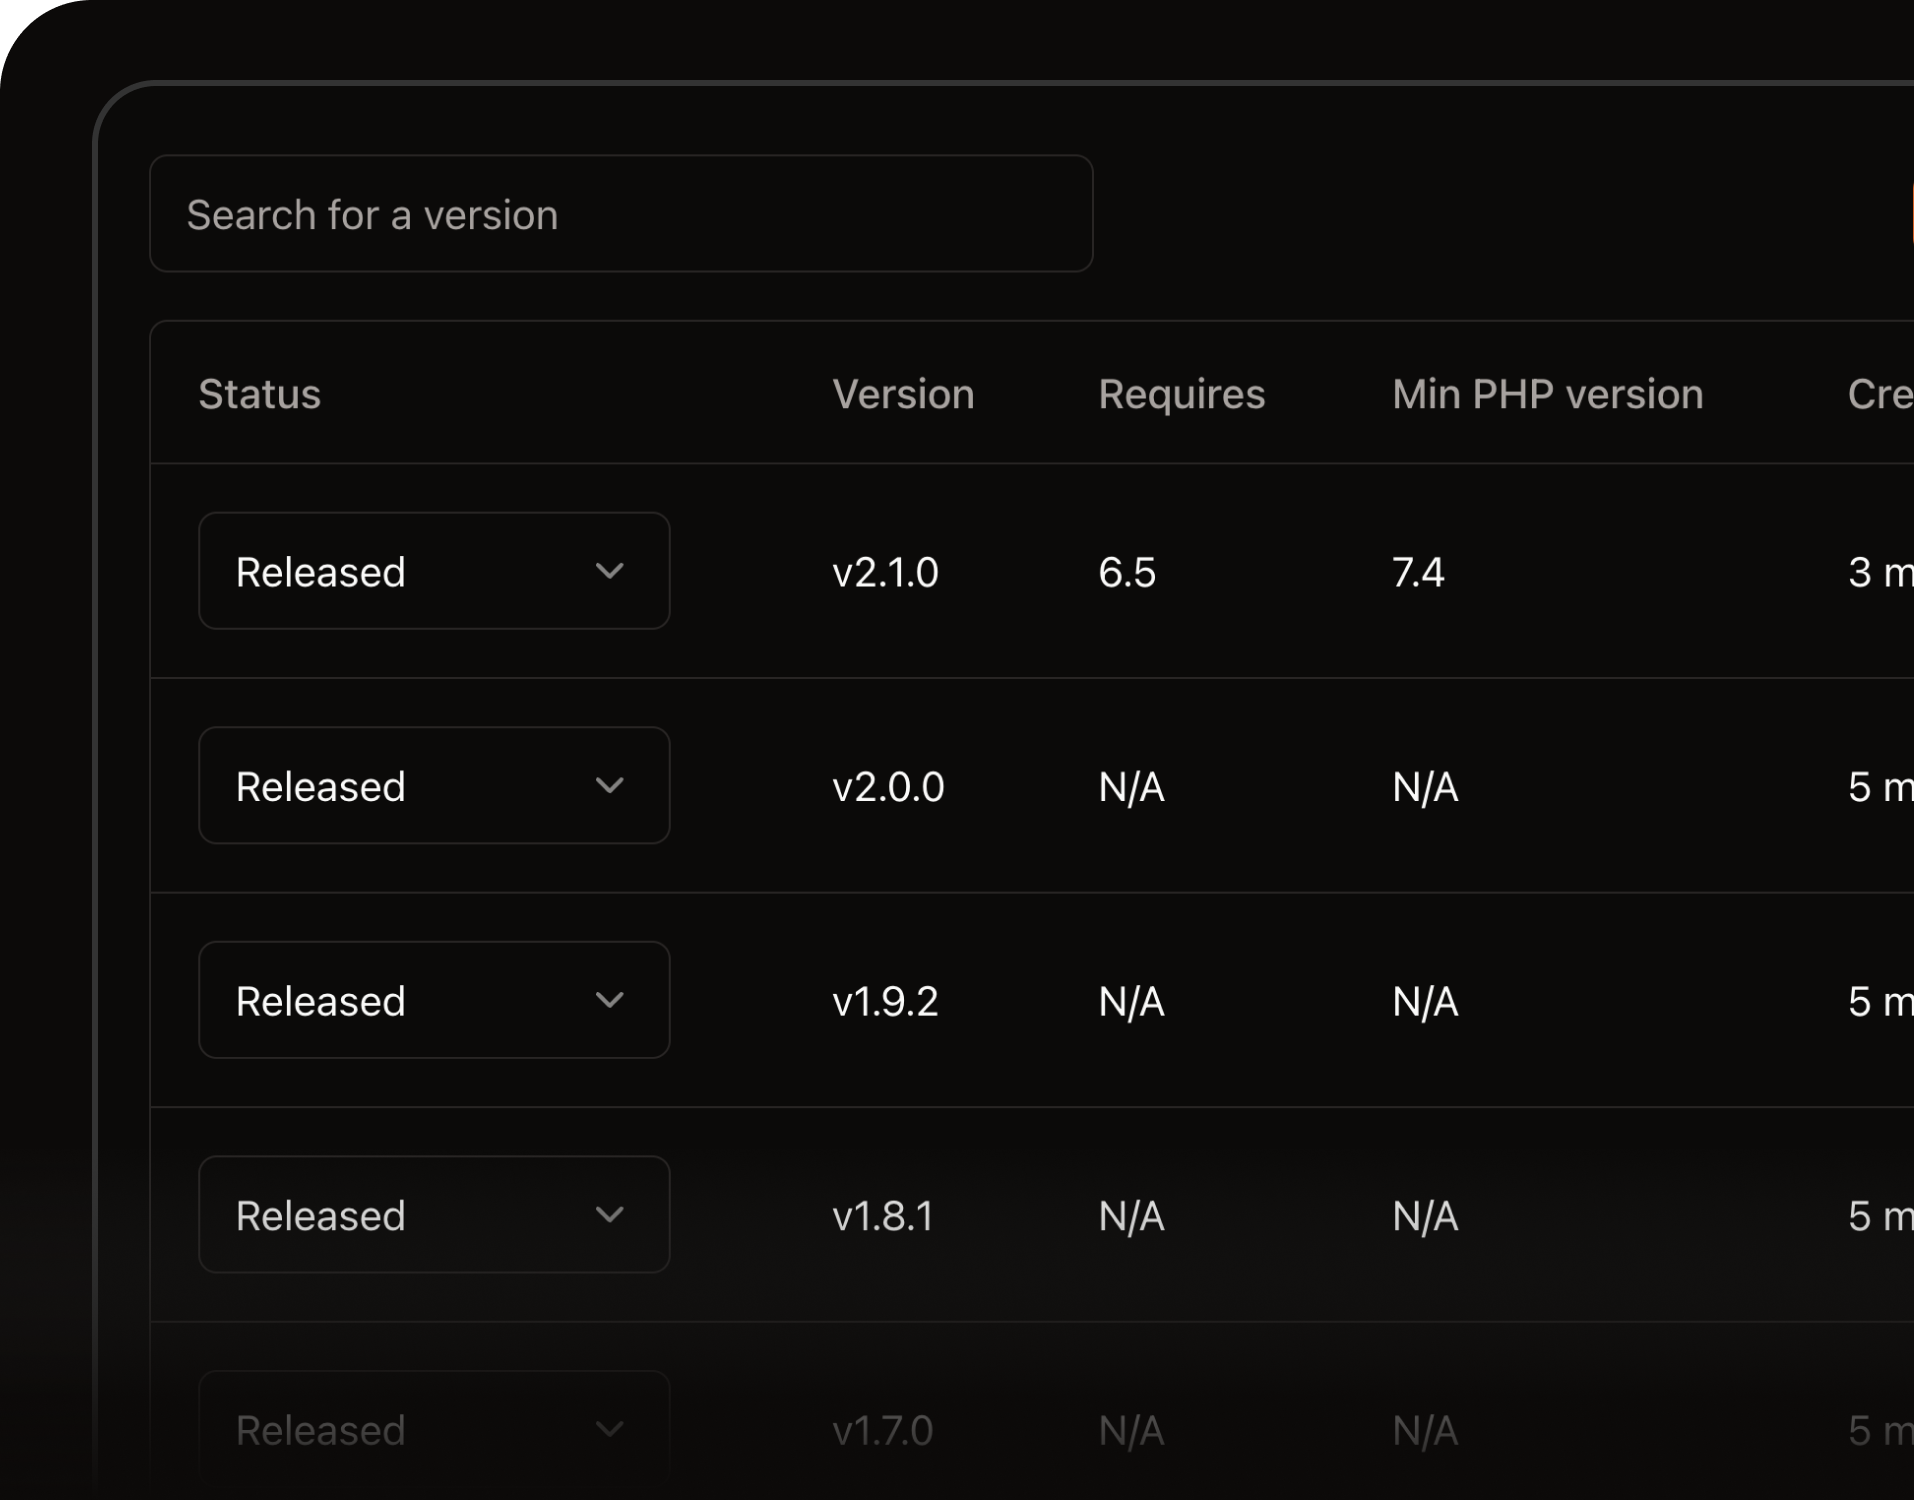The image size is (1914, 1500).
Task: Click the v1.8.1 version label
Action: click(x=884, y=1215)
